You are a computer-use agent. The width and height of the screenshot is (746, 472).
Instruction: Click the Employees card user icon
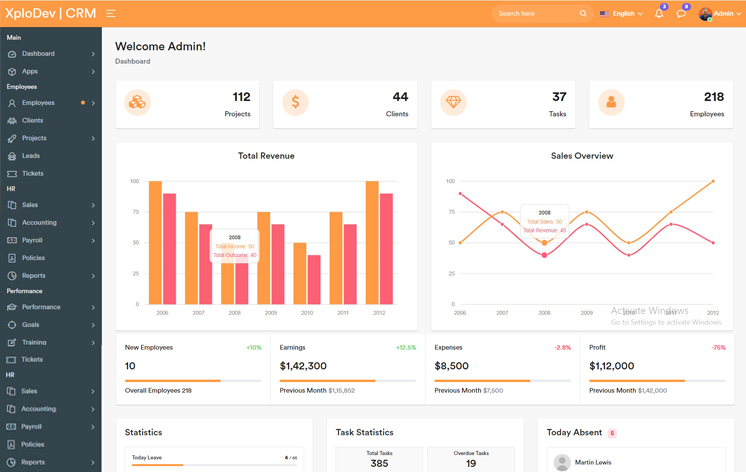coord(611,102)
